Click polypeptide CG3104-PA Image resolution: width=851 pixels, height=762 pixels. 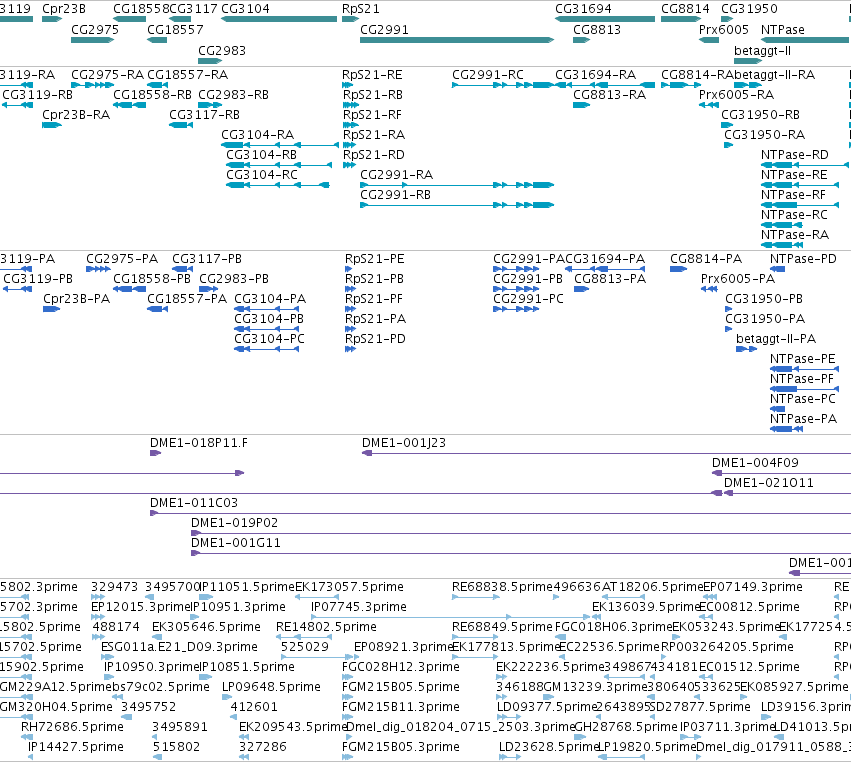pos(266,309)
